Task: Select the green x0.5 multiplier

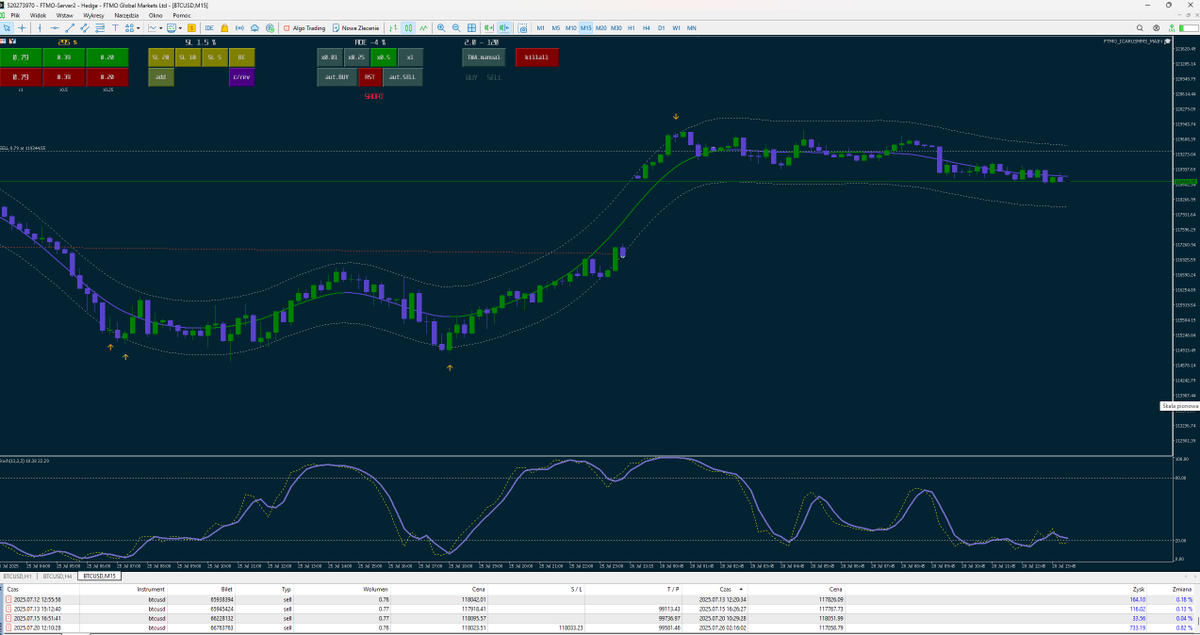Action: (384, 57)
